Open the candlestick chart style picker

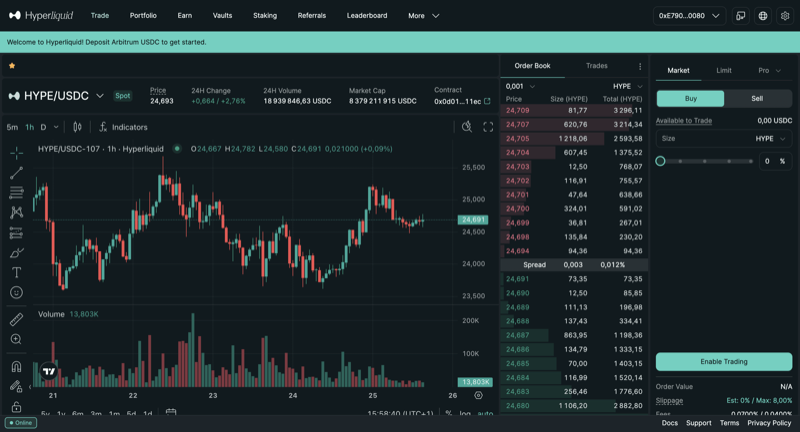click(77, 127)
